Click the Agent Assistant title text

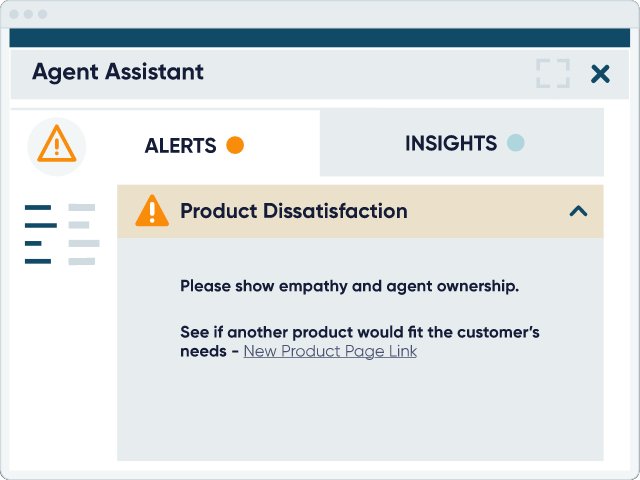click(118, 72)
